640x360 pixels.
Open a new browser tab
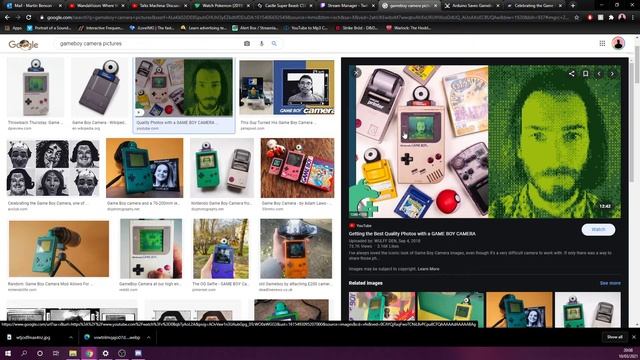(573, 6)
